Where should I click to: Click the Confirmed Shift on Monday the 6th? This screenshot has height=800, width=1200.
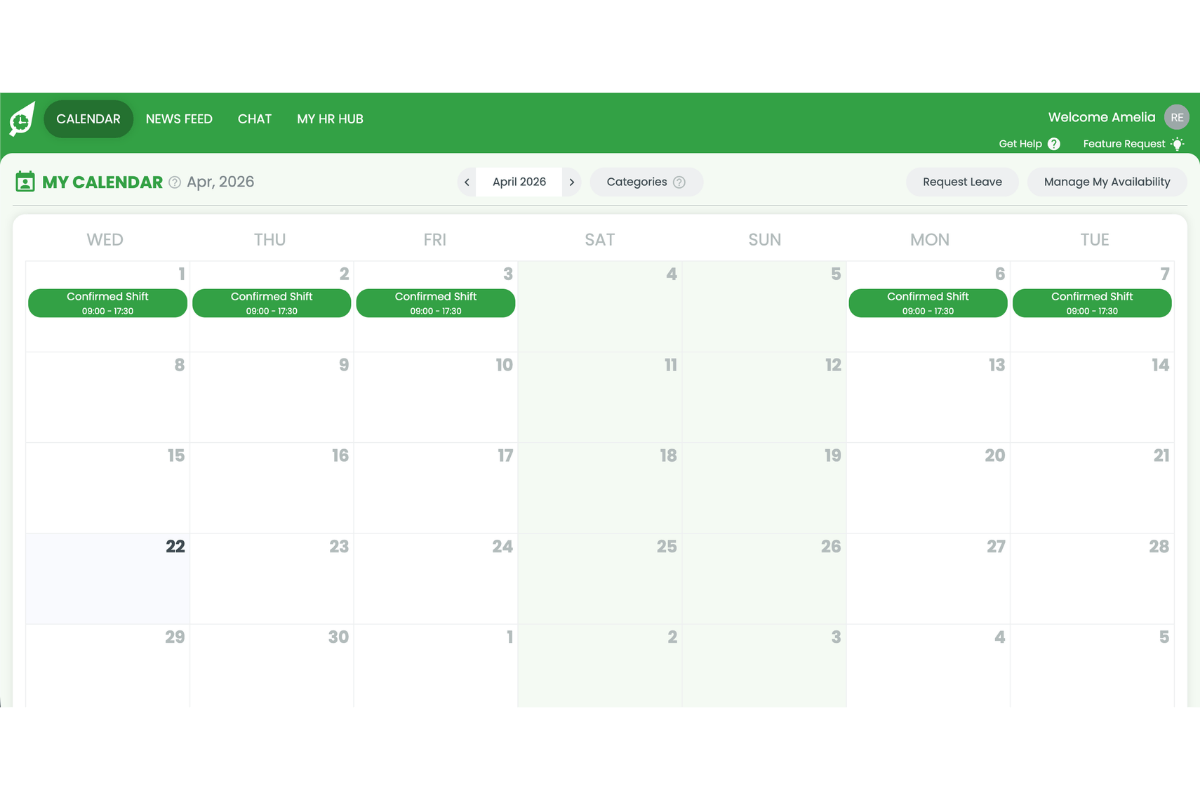[x=928, y=302]
